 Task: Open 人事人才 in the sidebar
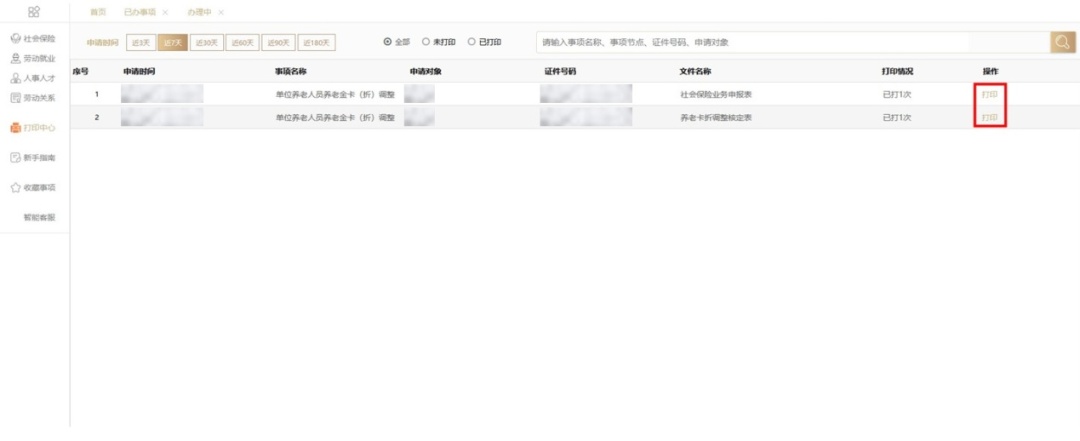pyautogui.click(x=33, y=79)
